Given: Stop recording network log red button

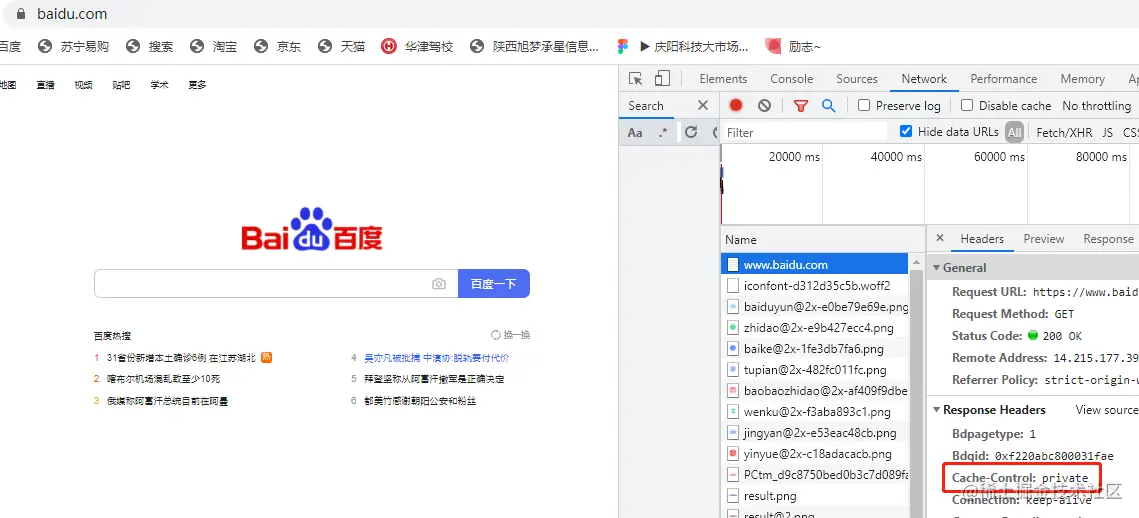Looking at the screenshot, I should coord(736,105).
